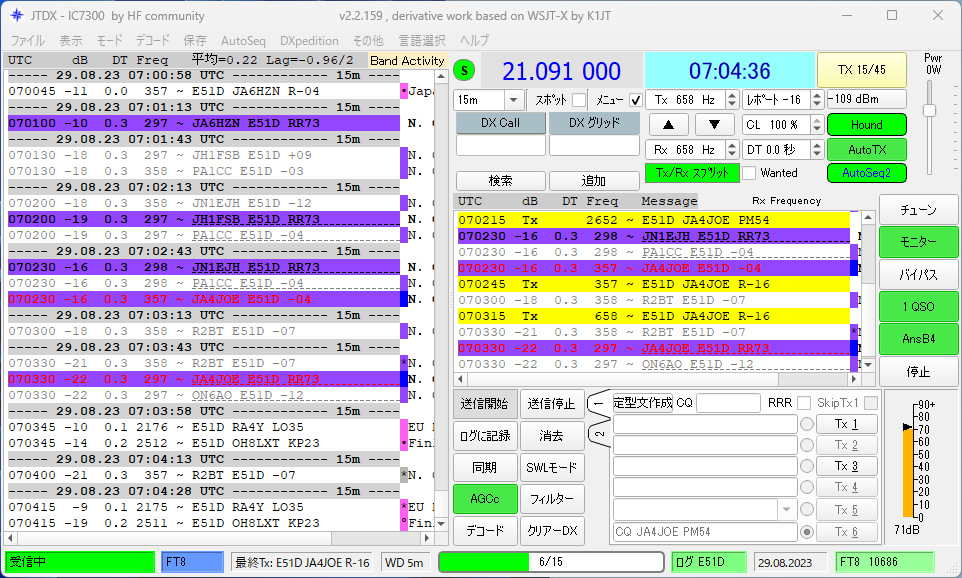The width and height of the screenshot is (962, 578).
Task: Step up the Tx 658 Hz spinner
Action: [x=731, y=96]
